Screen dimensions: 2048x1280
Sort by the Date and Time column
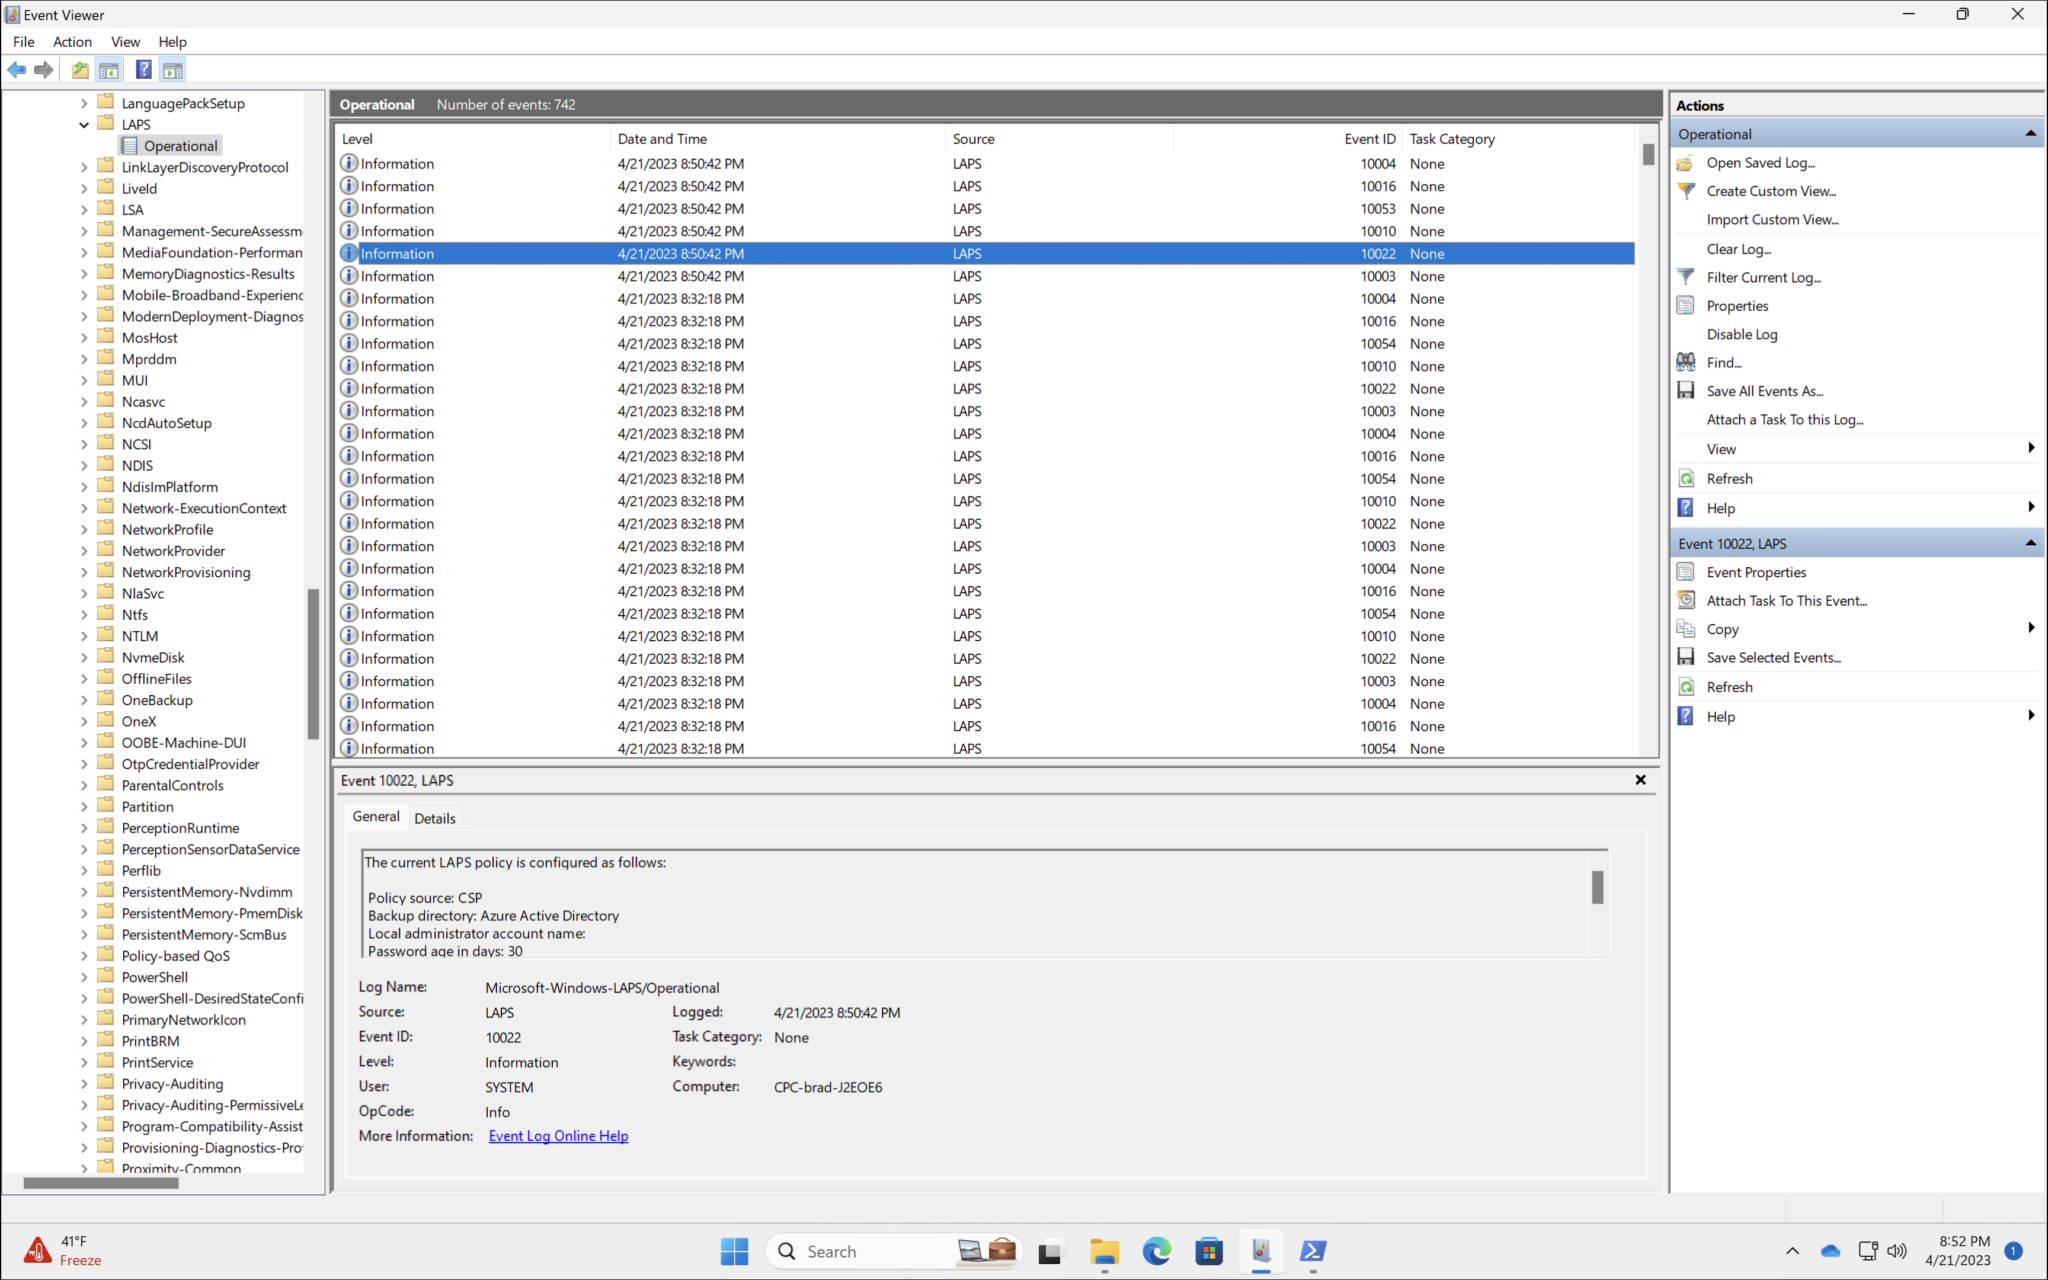[777, 139]
